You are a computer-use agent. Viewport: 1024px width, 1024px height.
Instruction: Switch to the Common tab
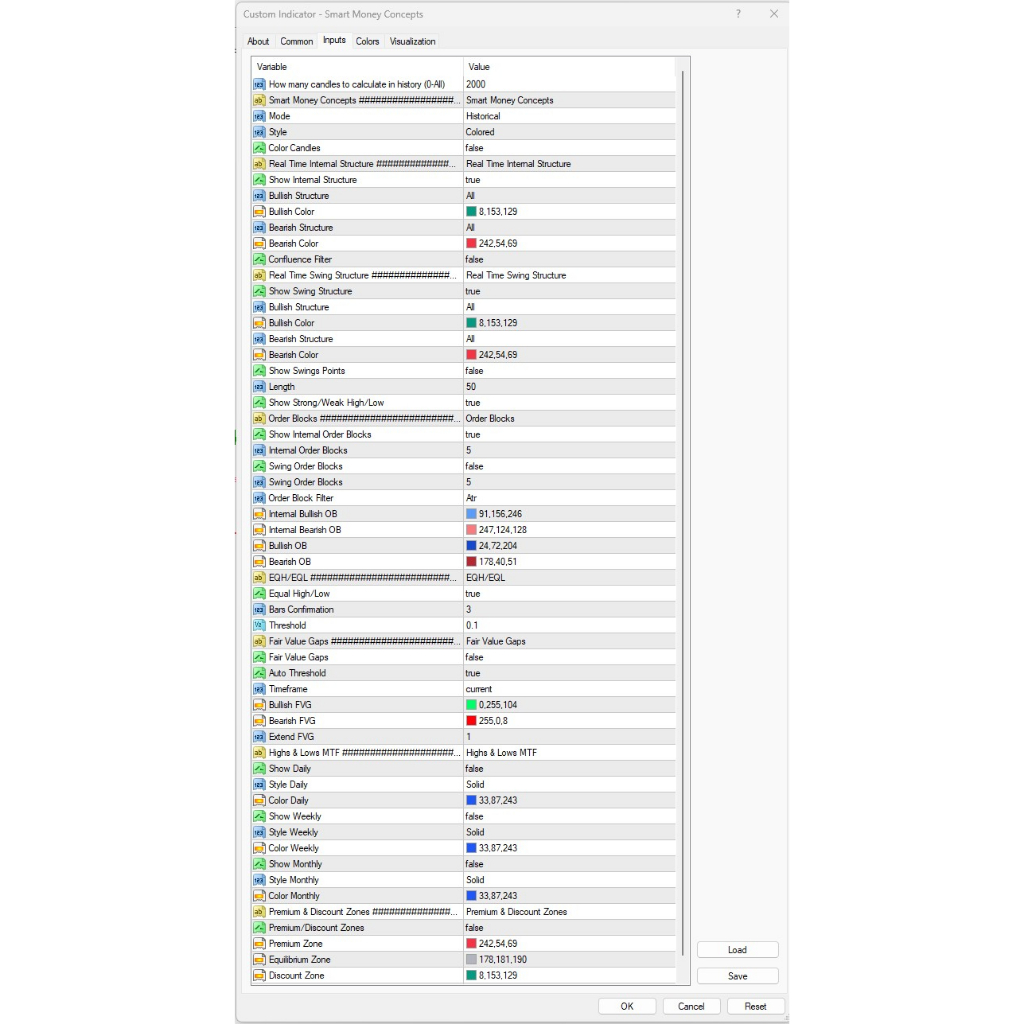(296, 41)
